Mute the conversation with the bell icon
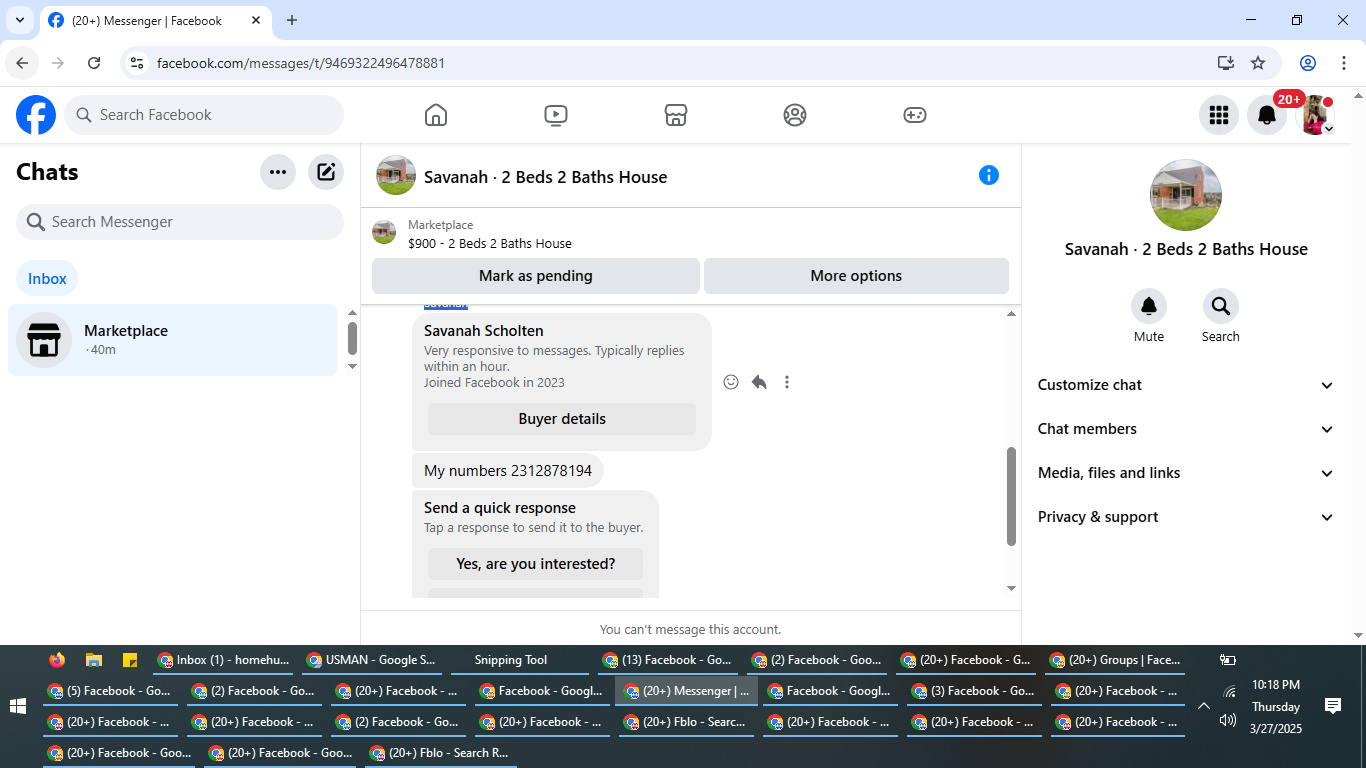This screenshot has width=1366, height=768. (x=1149, y=306)
